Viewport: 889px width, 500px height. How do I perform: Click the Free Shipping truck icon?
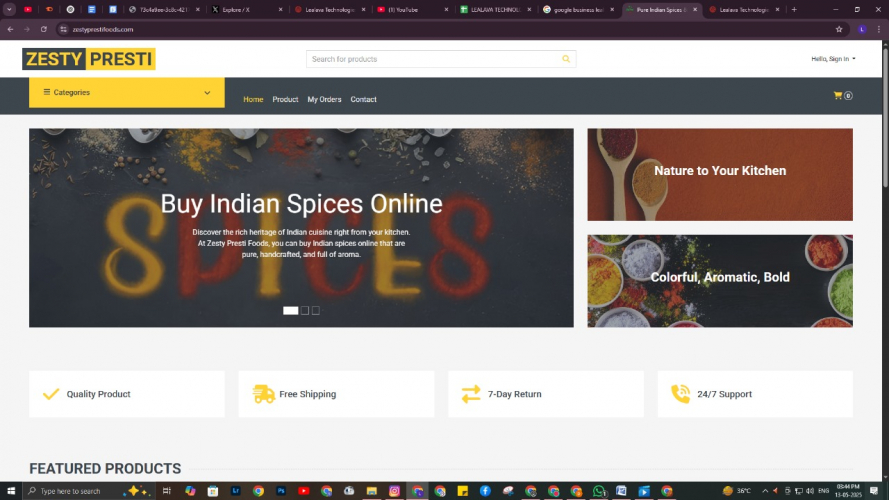[264, 394]
